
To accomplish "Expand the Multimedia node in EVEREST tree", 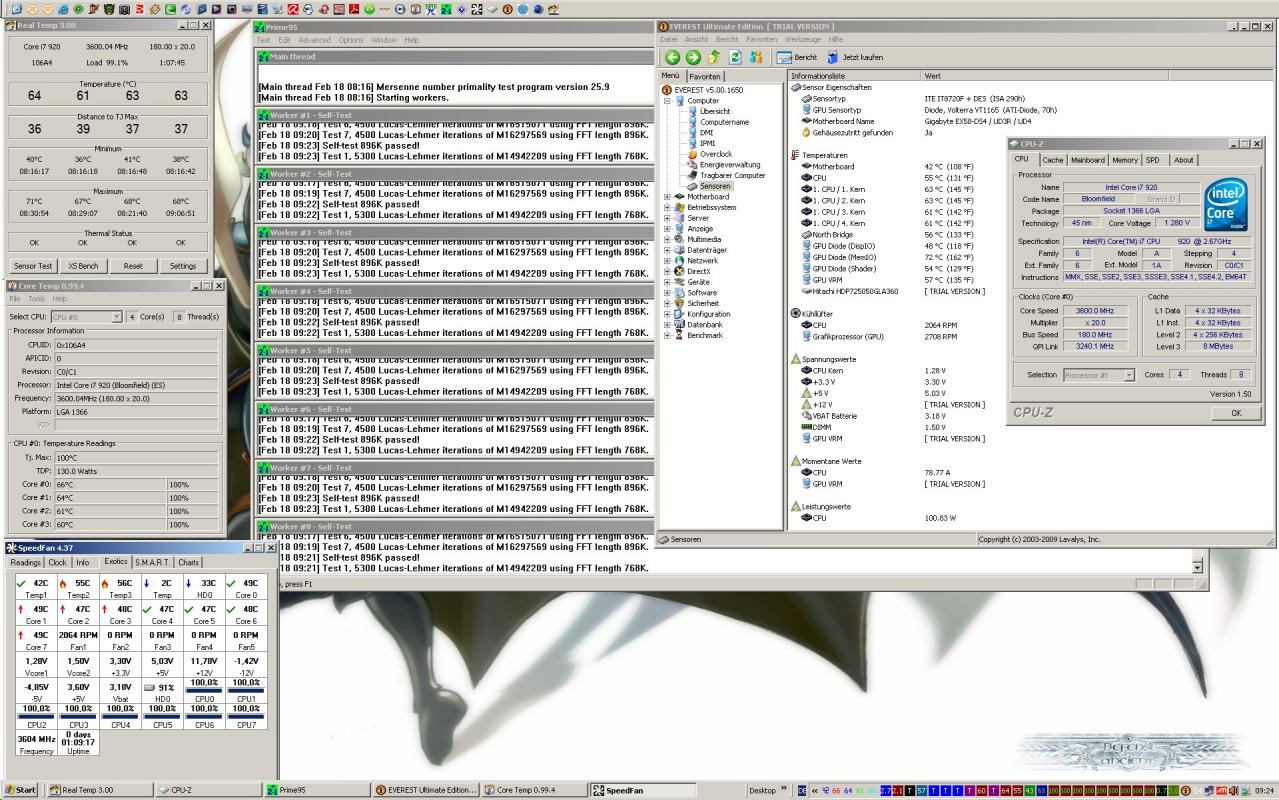I will pyautogui.click(x=667, y=239).
